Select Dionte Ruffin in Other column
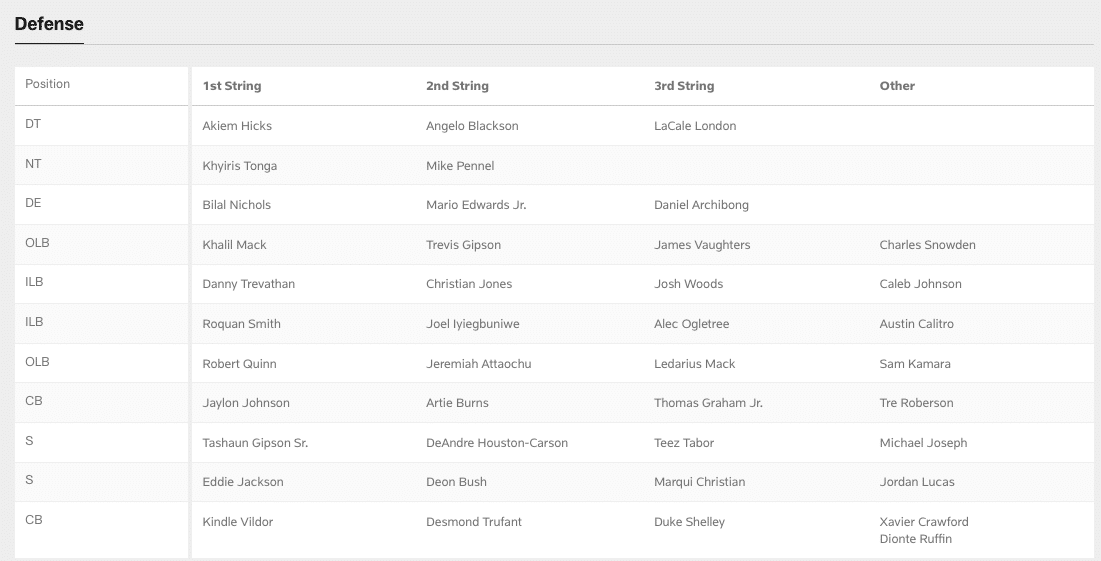Image resolution: width=1101 pixels, height=561 pixels. pos(915,539)
